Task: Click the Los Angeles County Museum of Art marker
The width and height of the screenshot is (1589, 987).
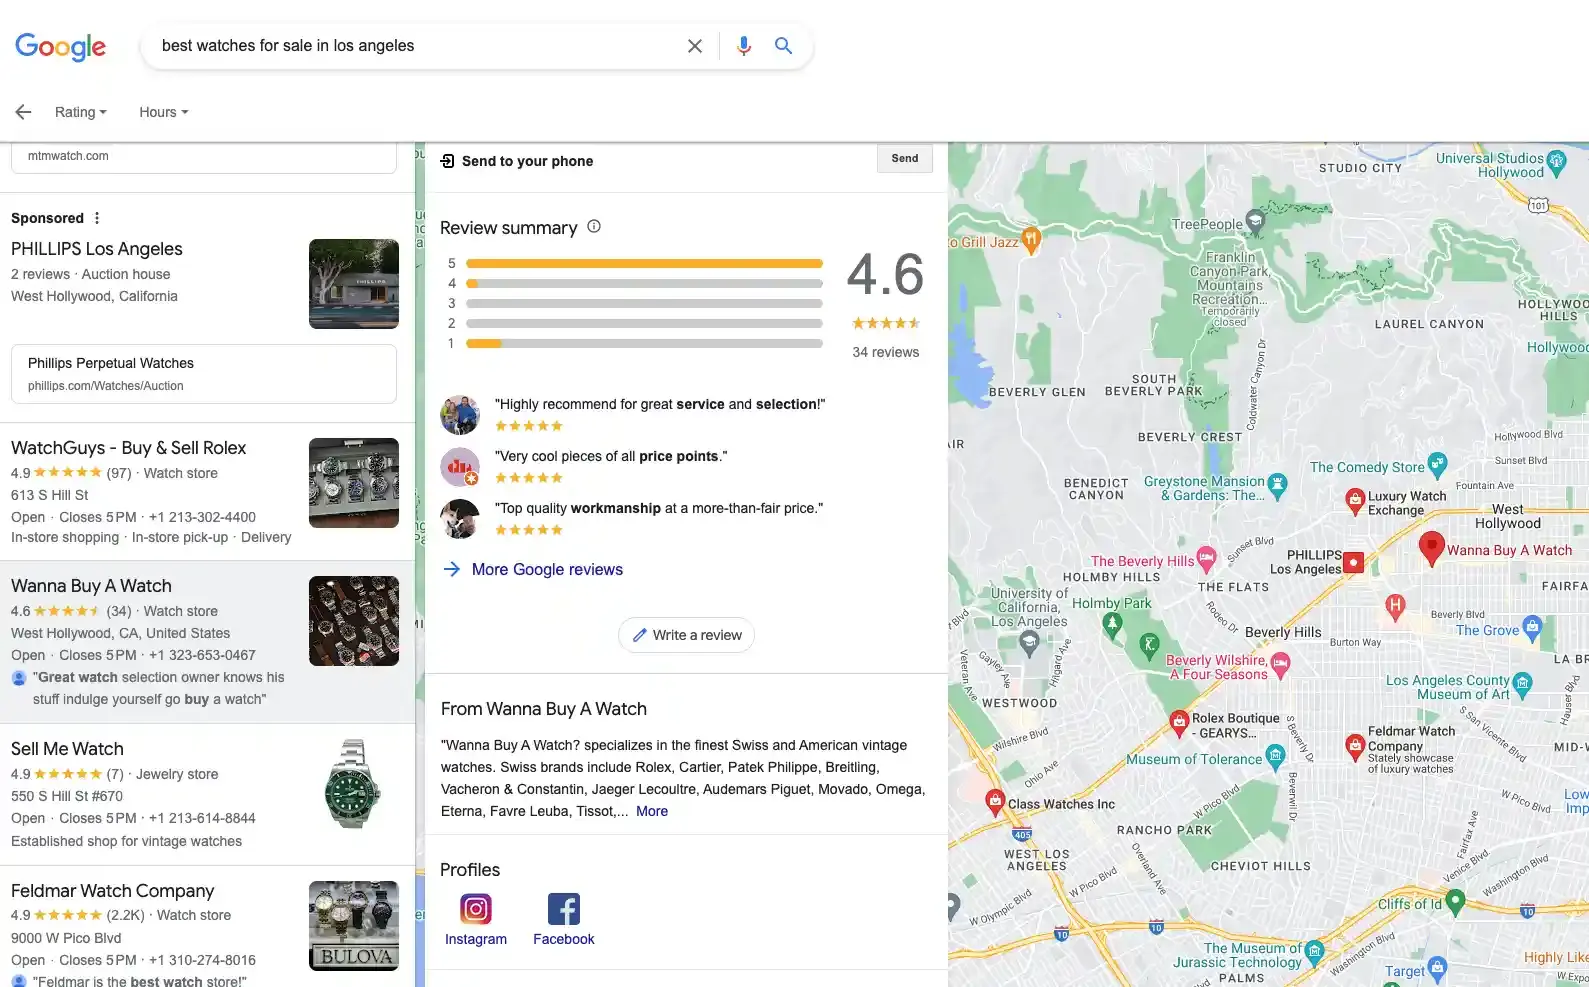Action: (1522, 684)
